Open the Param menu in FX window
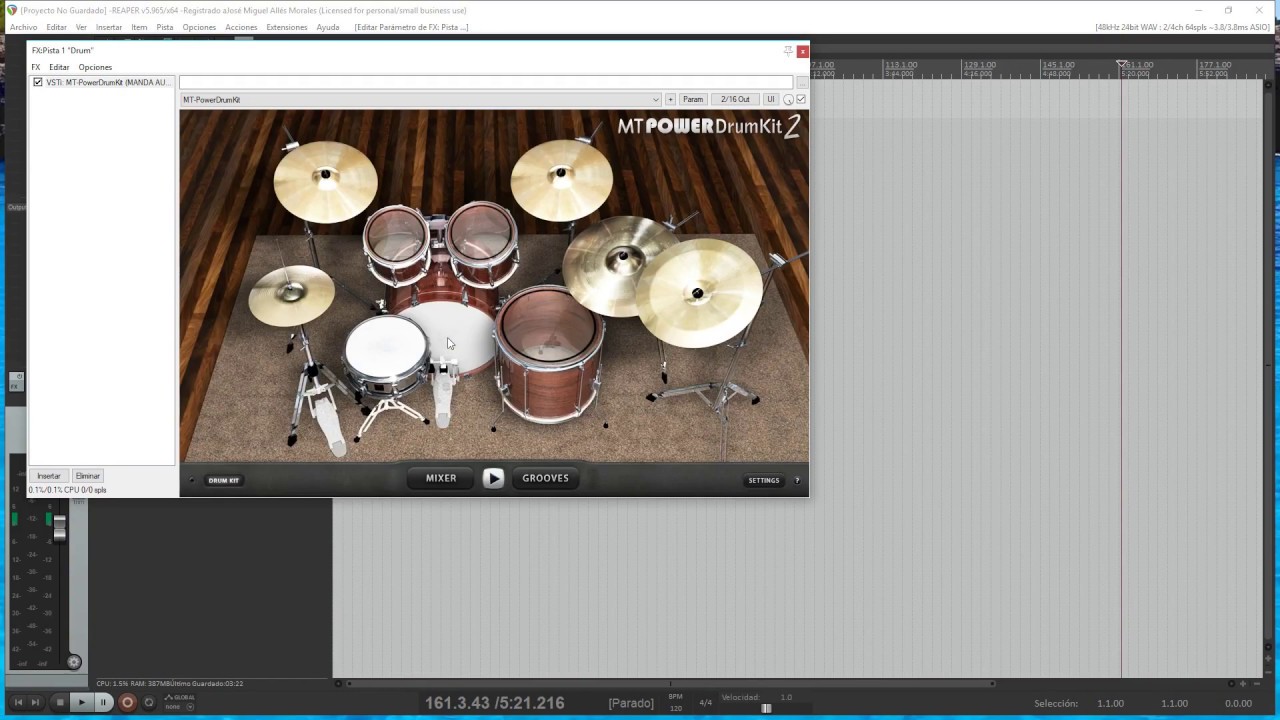This screenshot has height=720, width=1280. [693, 100]
